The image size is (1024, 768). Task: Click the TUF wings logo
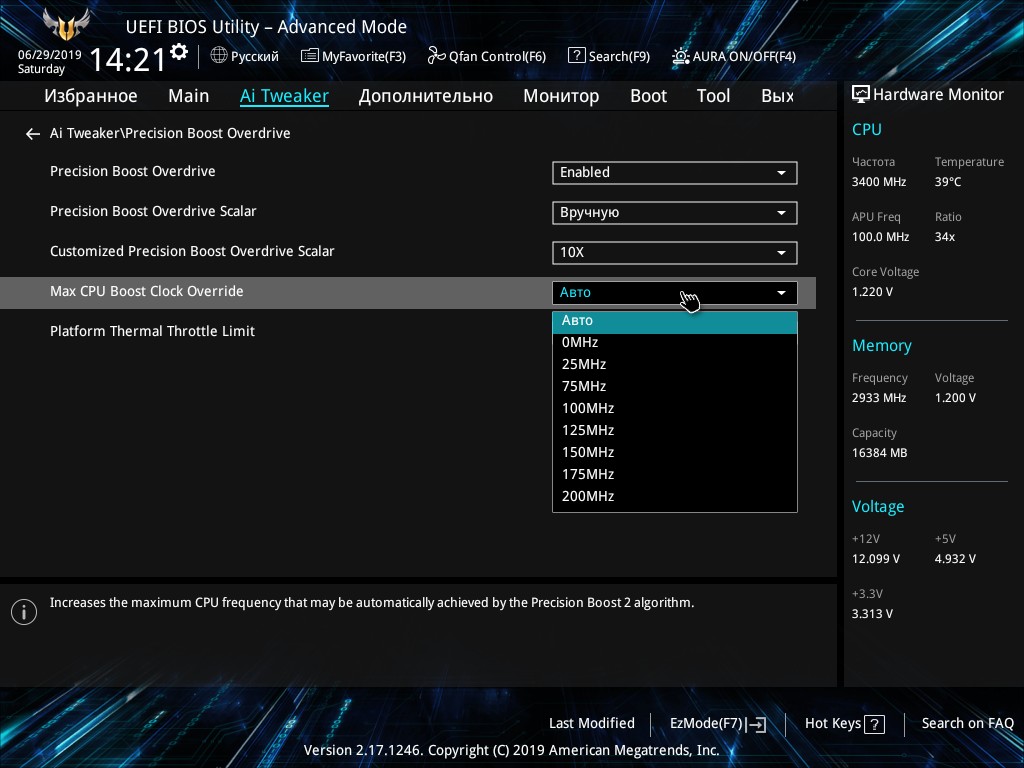click(x=65, y=25)
